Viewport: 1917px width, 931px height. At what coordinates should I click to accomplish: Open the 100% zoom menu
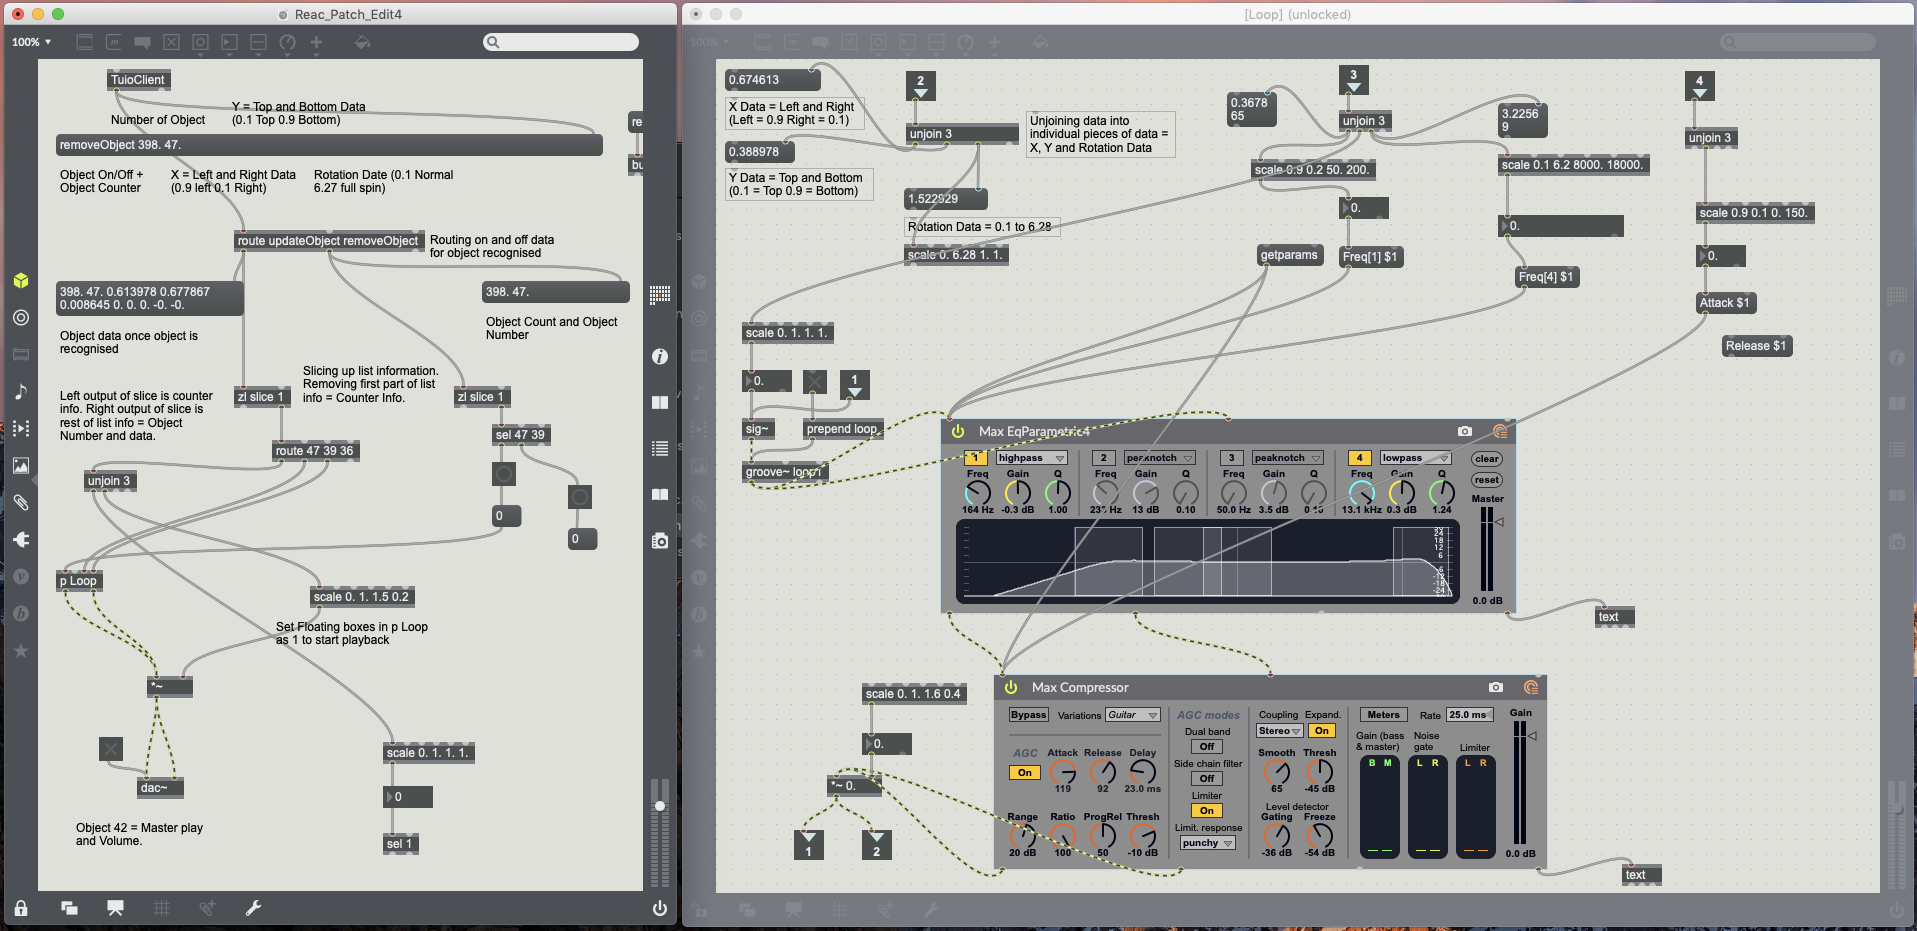[31, 42]
